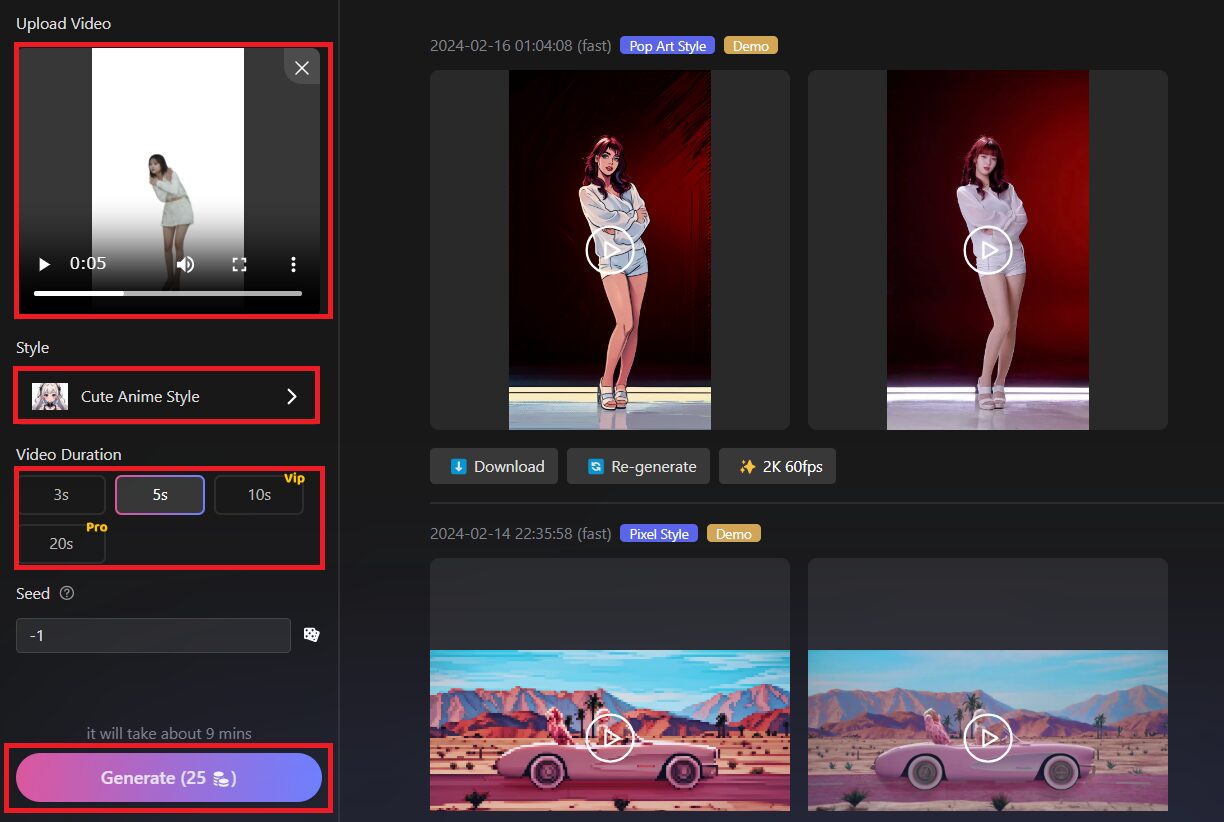Screen dimensions: 1224x822
Task: Play the Pixel Style car video
Action: click(609, 738)
